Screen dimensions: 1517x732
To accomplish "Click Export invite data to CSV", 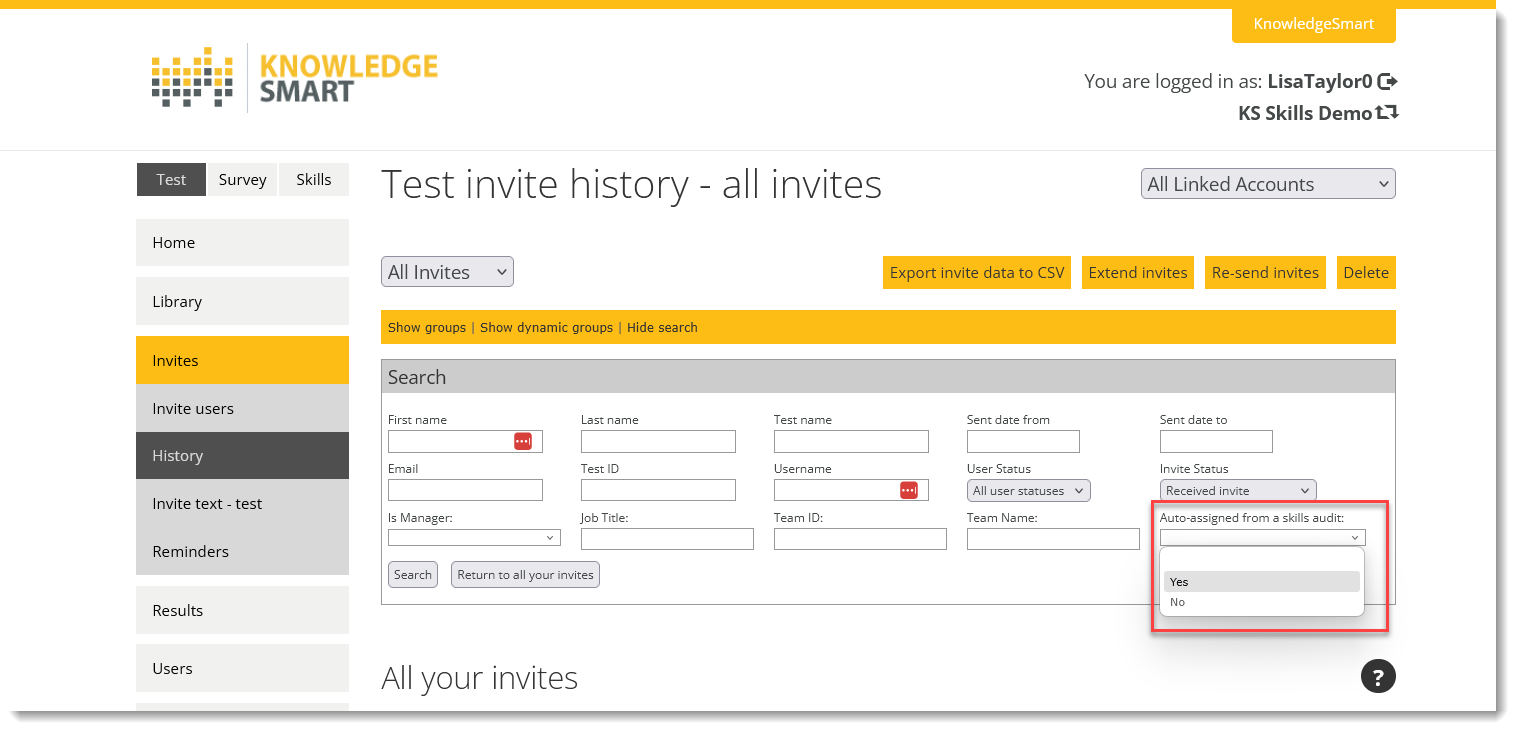I will click(x=977, y=273).
